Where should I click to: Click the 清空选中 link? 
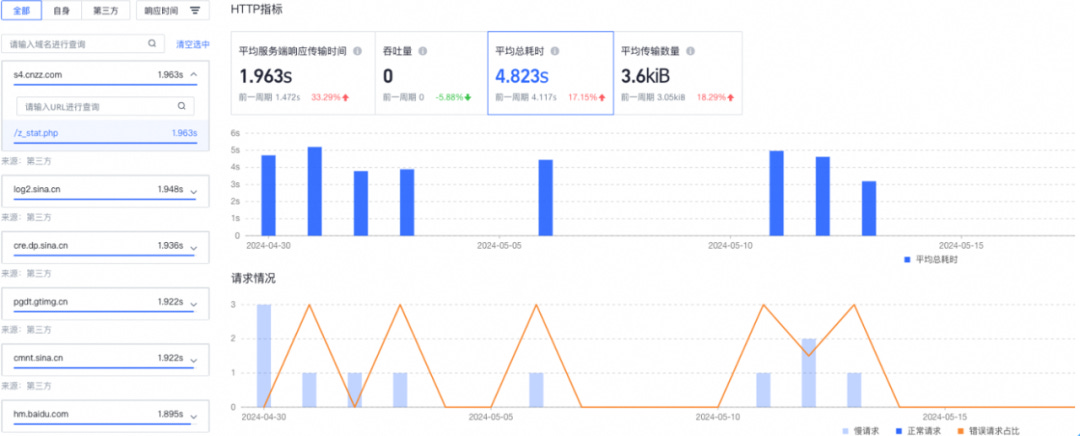point(193,44)
